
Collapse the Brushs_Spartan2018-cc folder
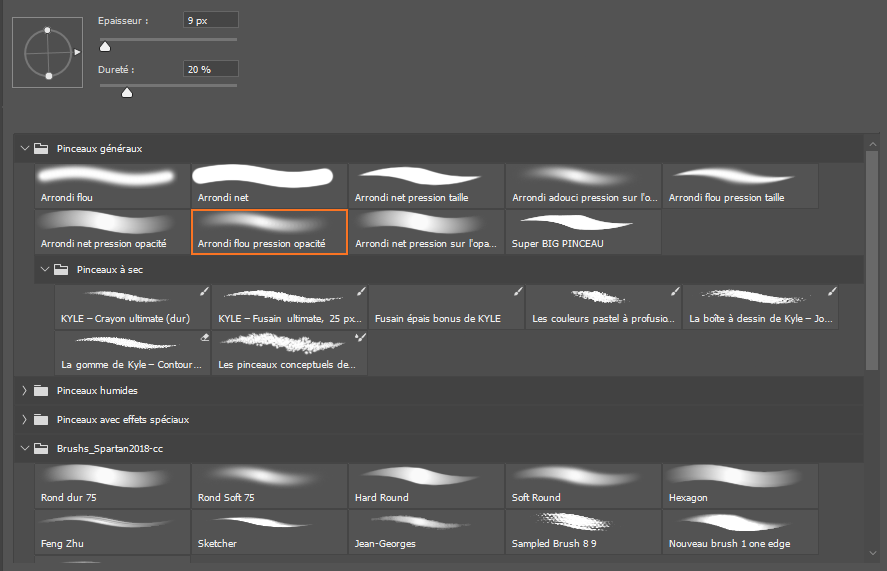[25, 449]
